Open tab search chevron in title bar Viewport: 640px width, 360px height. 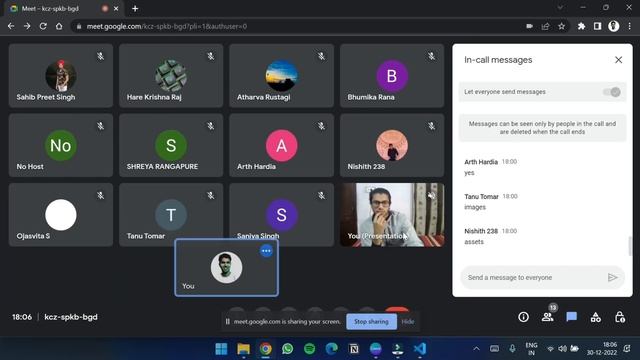pos(560,8)
